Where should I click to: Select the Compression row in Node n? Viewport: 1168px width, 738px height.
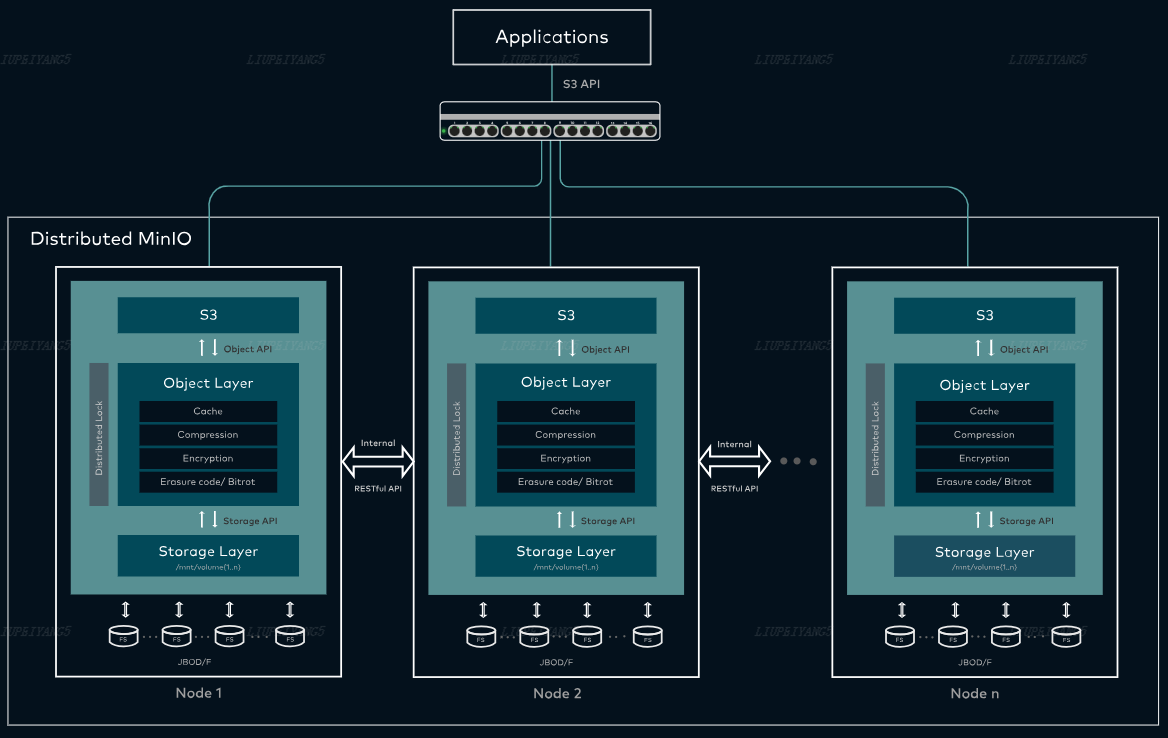click(984, 435)
